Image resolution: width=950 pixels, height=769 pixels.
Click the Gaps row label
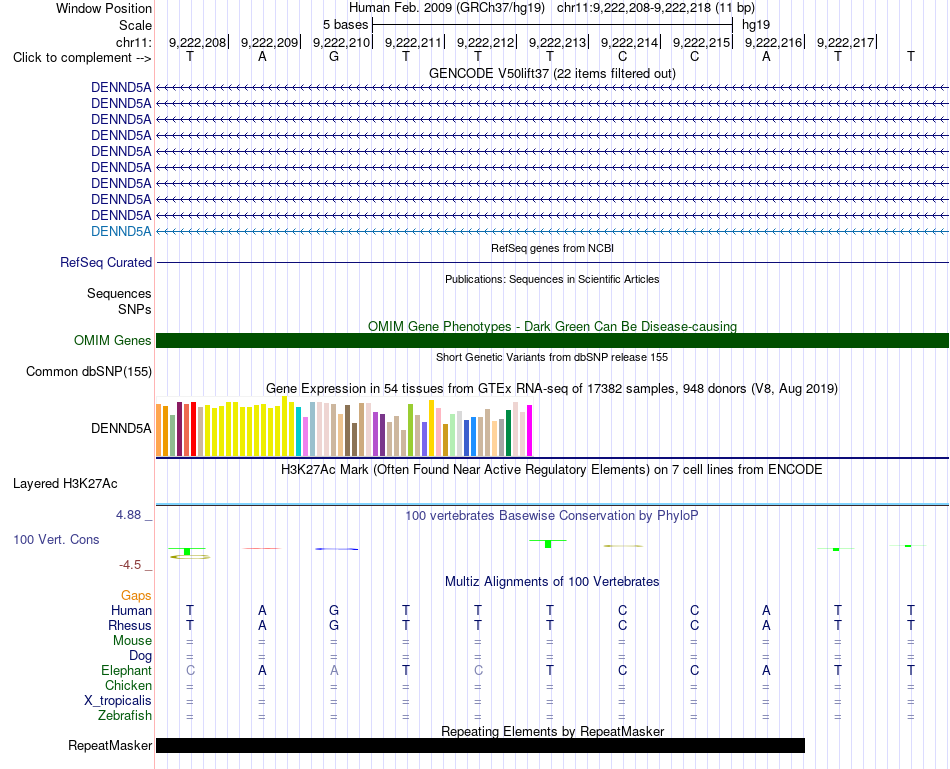(x=136, y=596)
